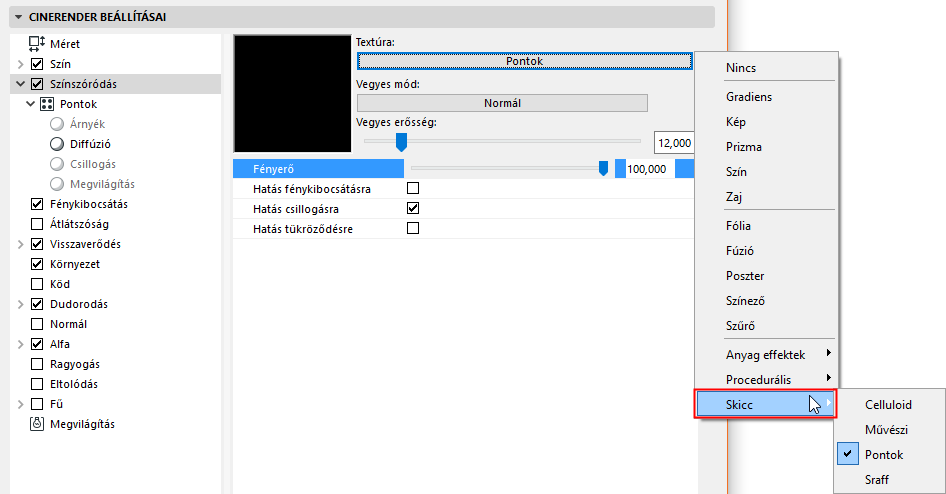Collapse the Pontok sub-node

30,104
